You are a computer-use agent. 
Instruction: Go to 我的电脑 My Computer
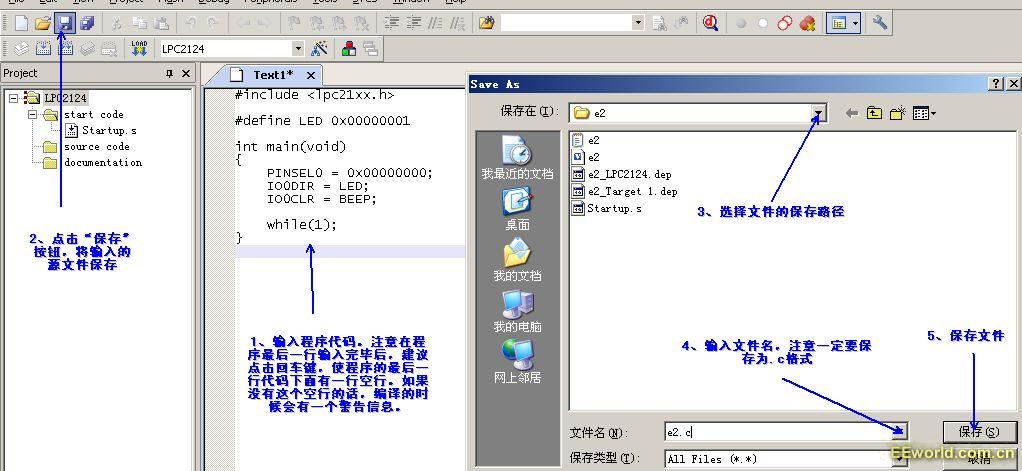coord(518,311)
